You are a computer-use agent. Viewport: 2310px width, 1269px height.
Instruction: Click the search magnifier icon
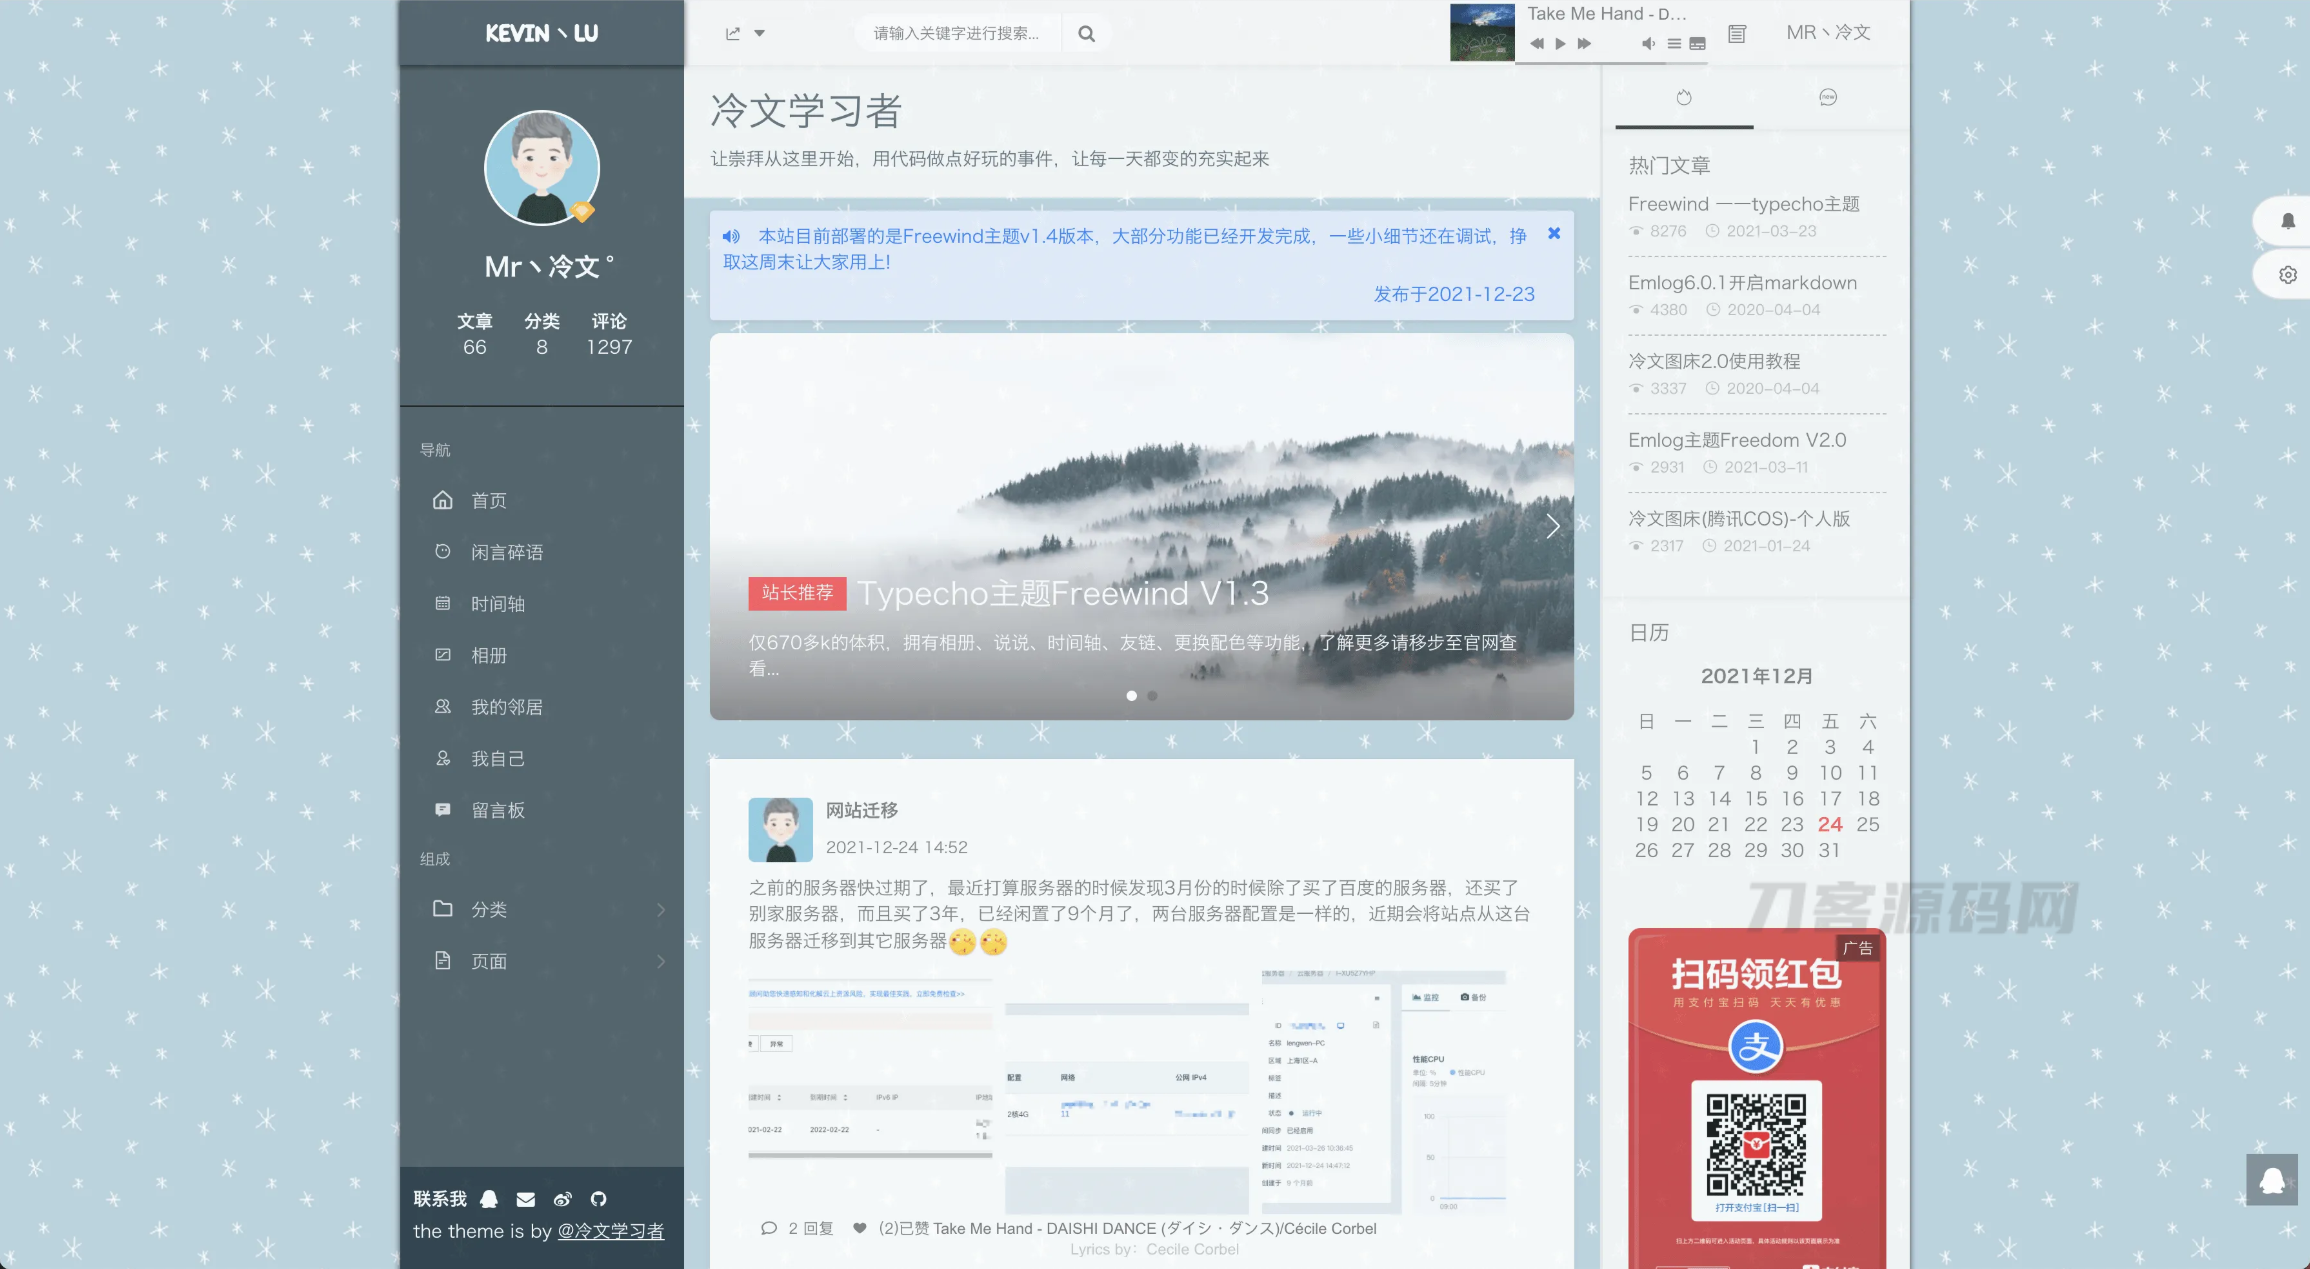pyautogui.click(x=1086, y=32)
